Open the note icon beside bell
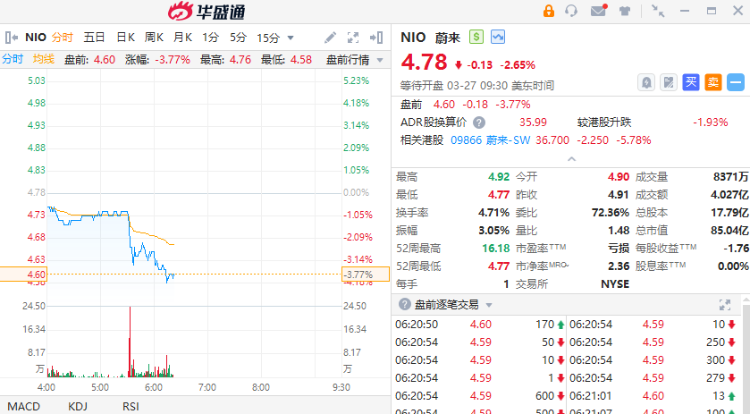 668,82
